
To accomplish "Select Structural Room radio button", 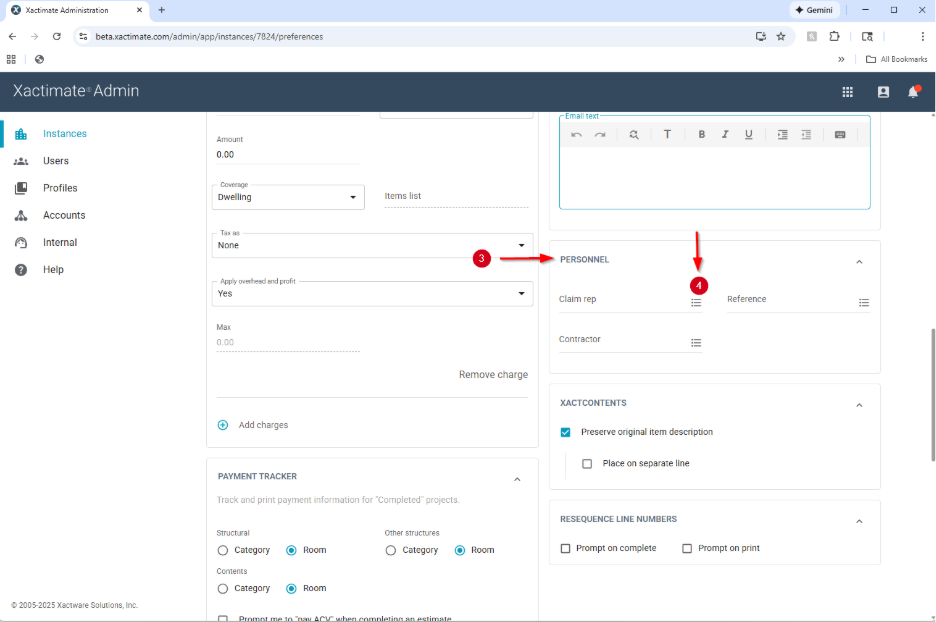I will point(291,550).
